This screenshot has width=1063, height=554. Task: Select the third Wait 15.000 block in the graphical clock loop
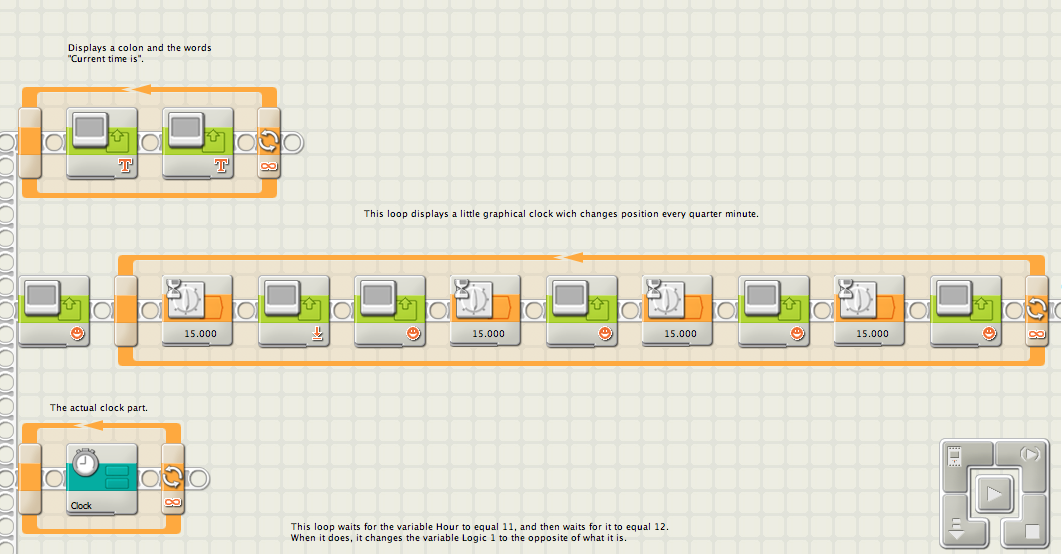coord(677,311)
